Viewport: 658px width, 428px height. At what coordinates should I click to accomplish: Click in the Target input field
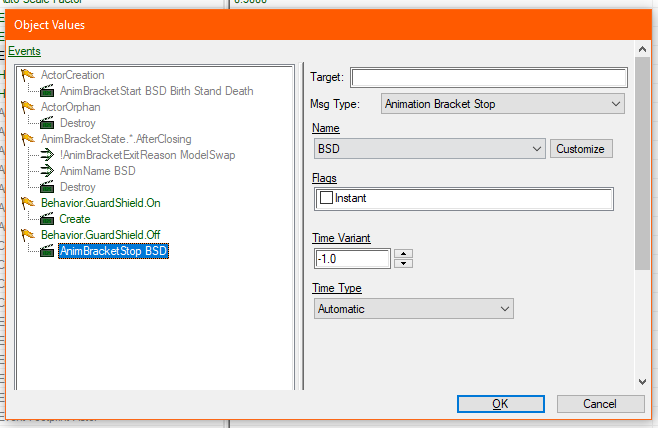click(x=489, y=78)
